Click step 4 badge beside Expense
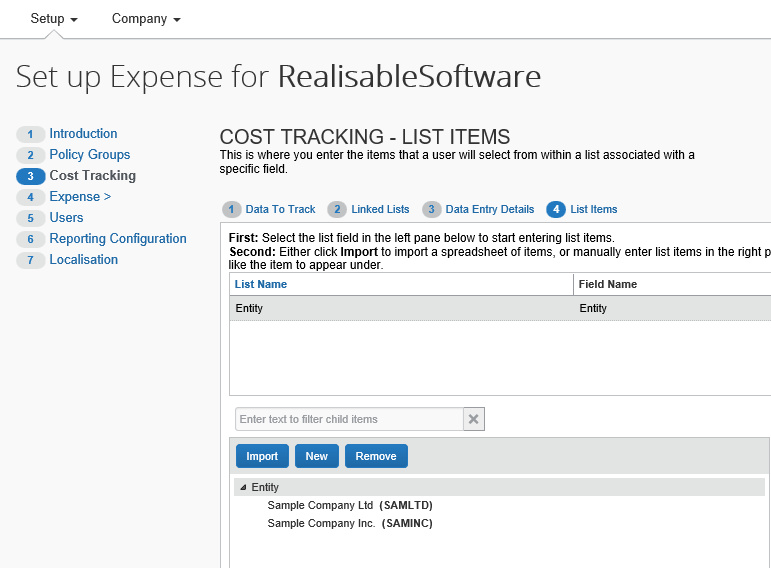This screenshot has height=568, width=771. pyautogui.click(x=31, y=197)
